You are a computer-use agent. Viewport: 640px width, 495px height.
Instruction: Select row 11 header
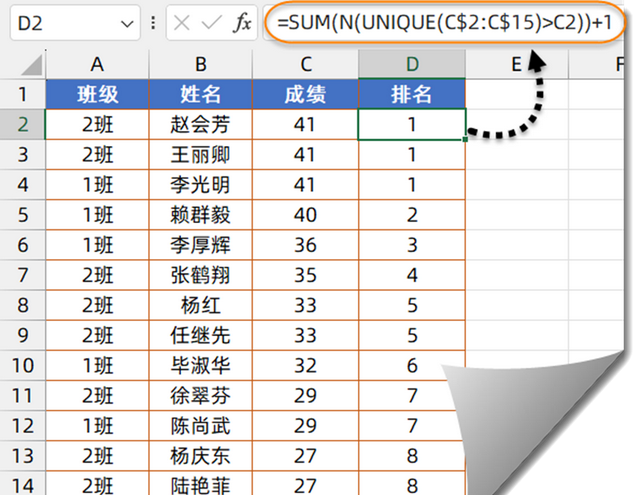(22, 395)
